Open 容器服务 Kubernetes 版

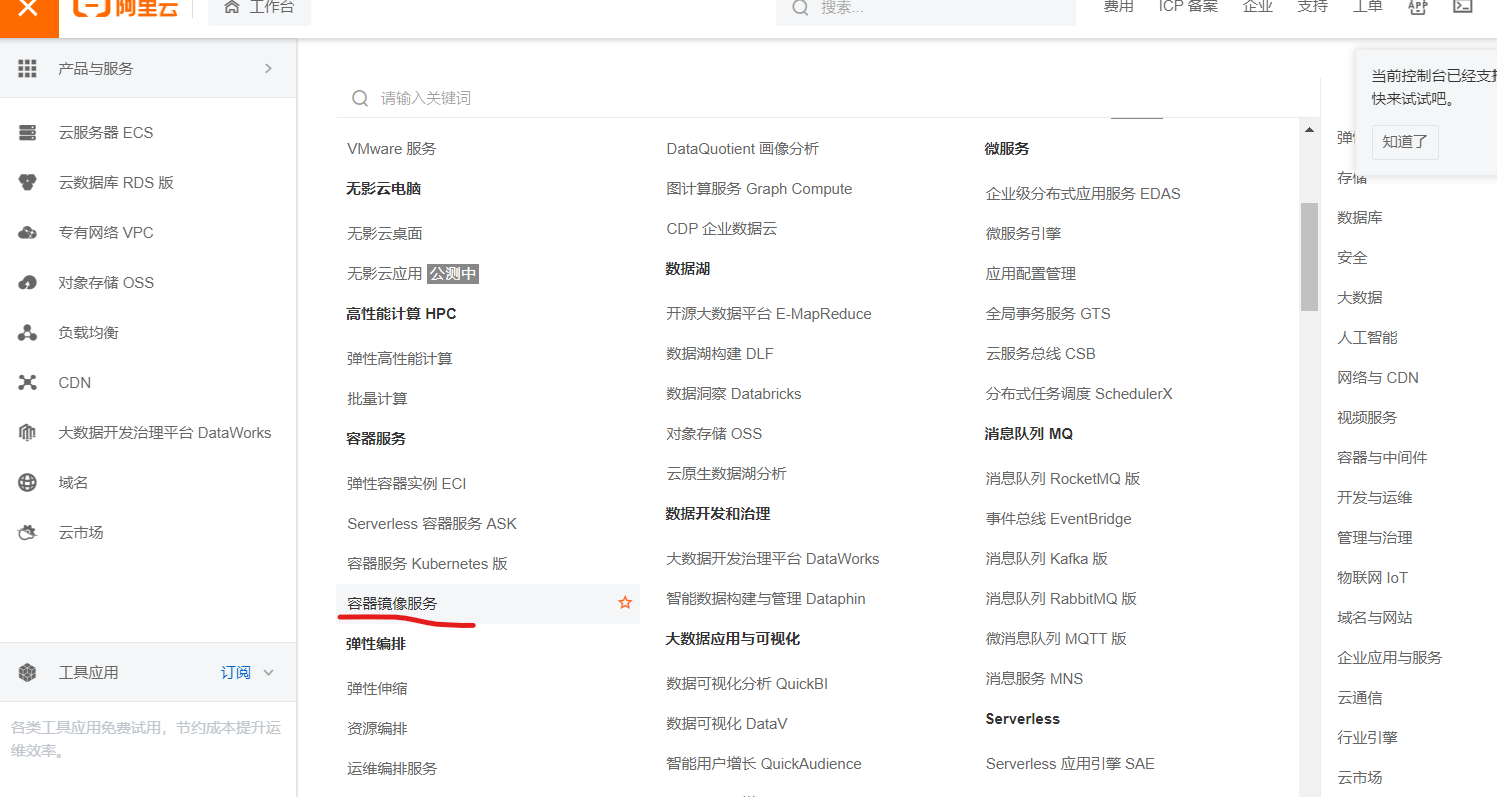click(x=427, y=564)
